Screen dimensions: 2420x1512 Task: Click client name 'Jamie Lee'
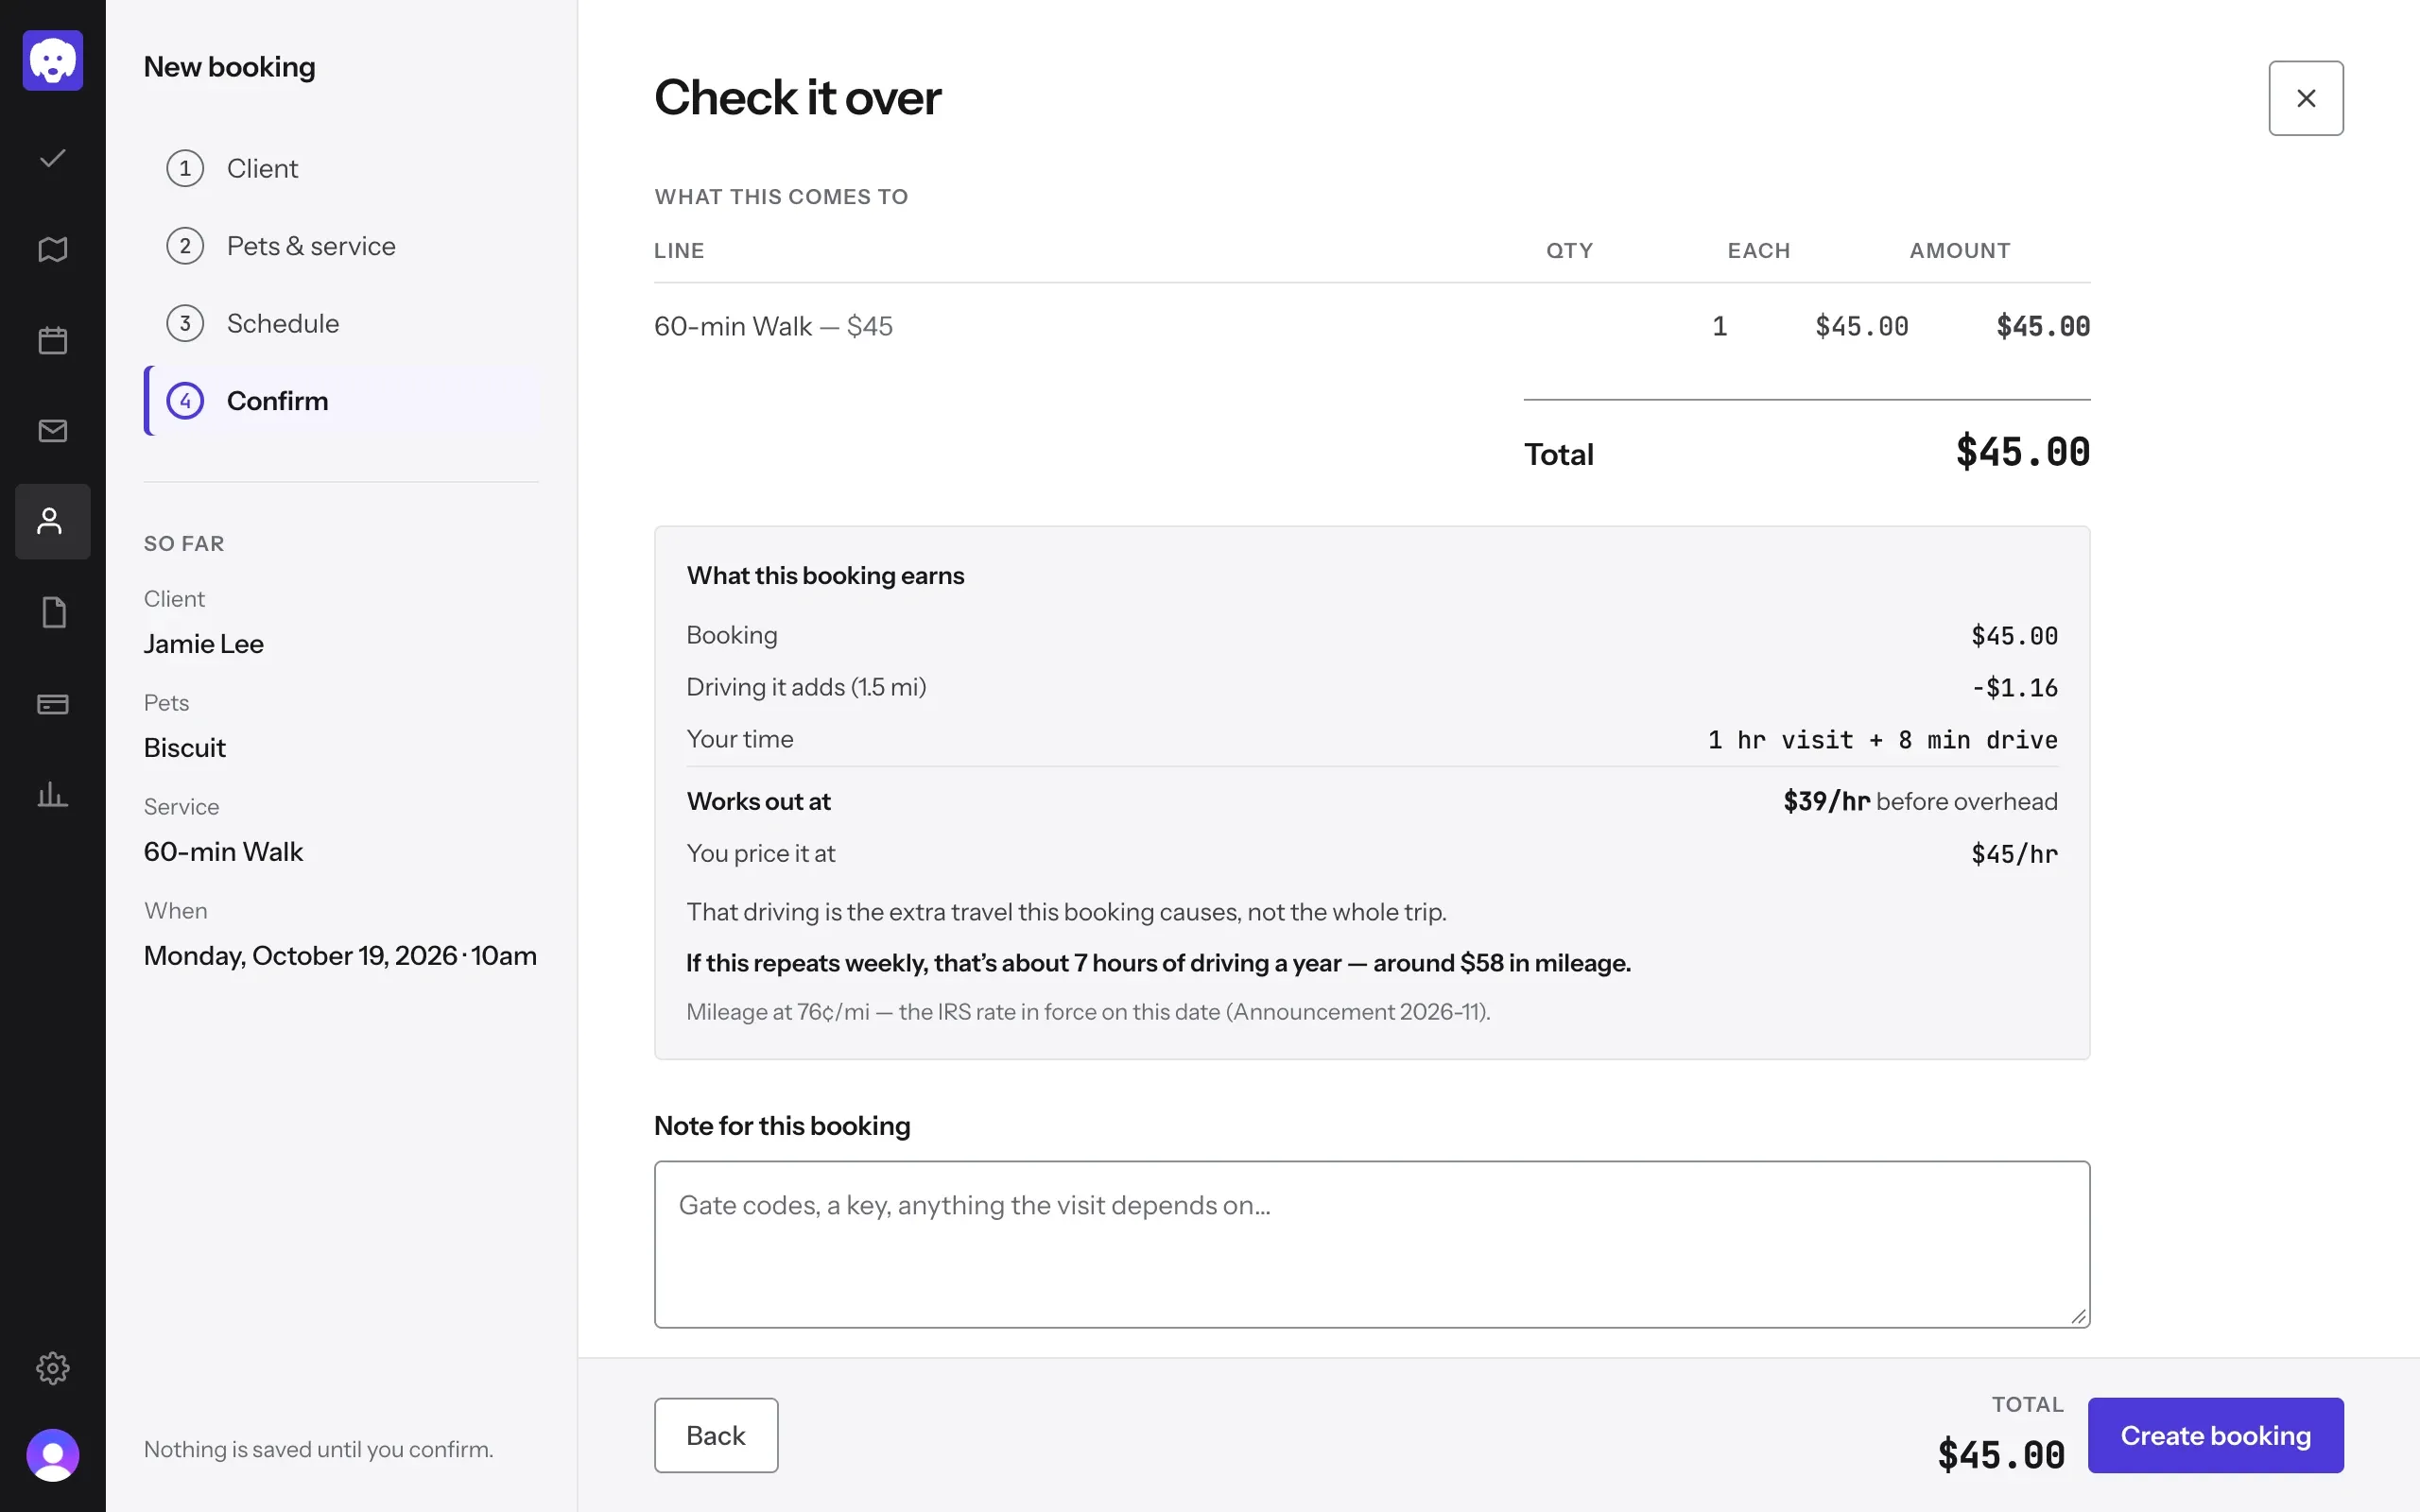pos(204,644)
